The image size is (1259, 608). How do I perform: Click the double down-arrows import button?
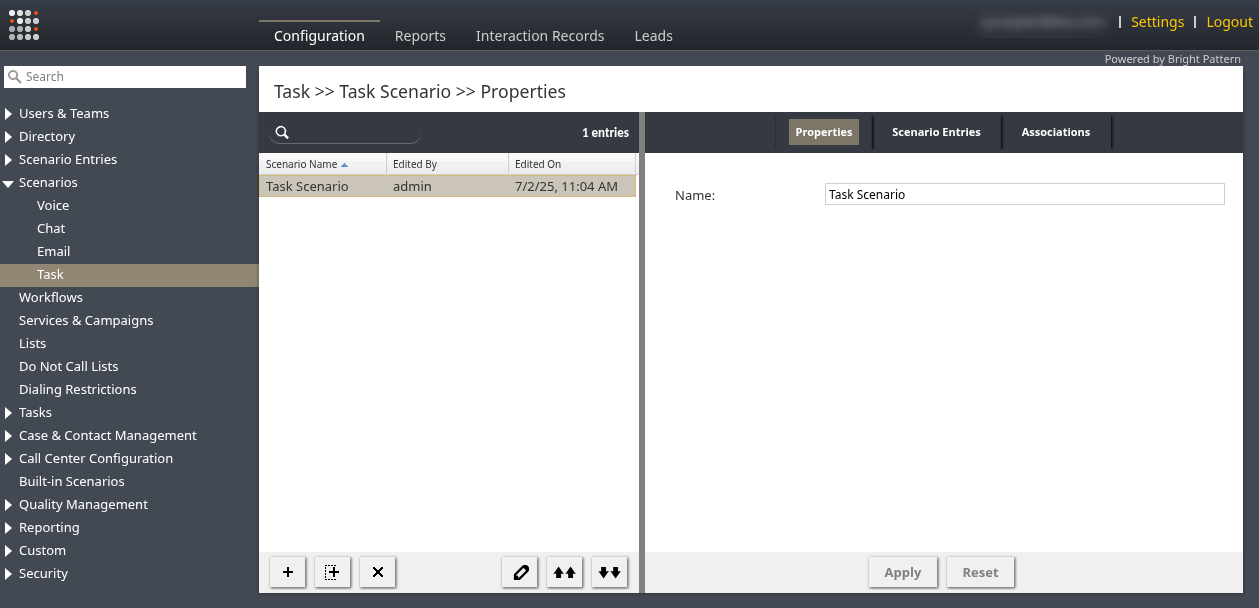pos(610,572)
